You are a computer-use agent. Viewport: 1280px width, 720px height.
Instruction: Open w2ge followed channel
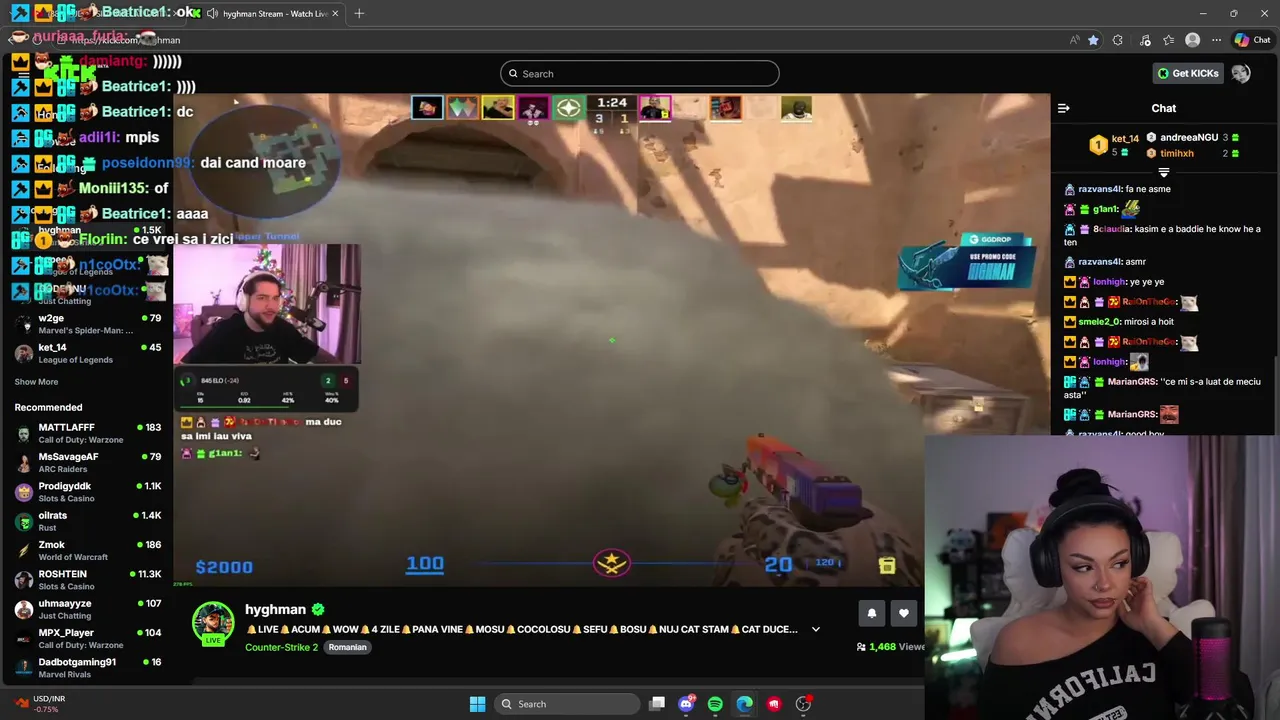pyautogui.click(x=88, y=324)
